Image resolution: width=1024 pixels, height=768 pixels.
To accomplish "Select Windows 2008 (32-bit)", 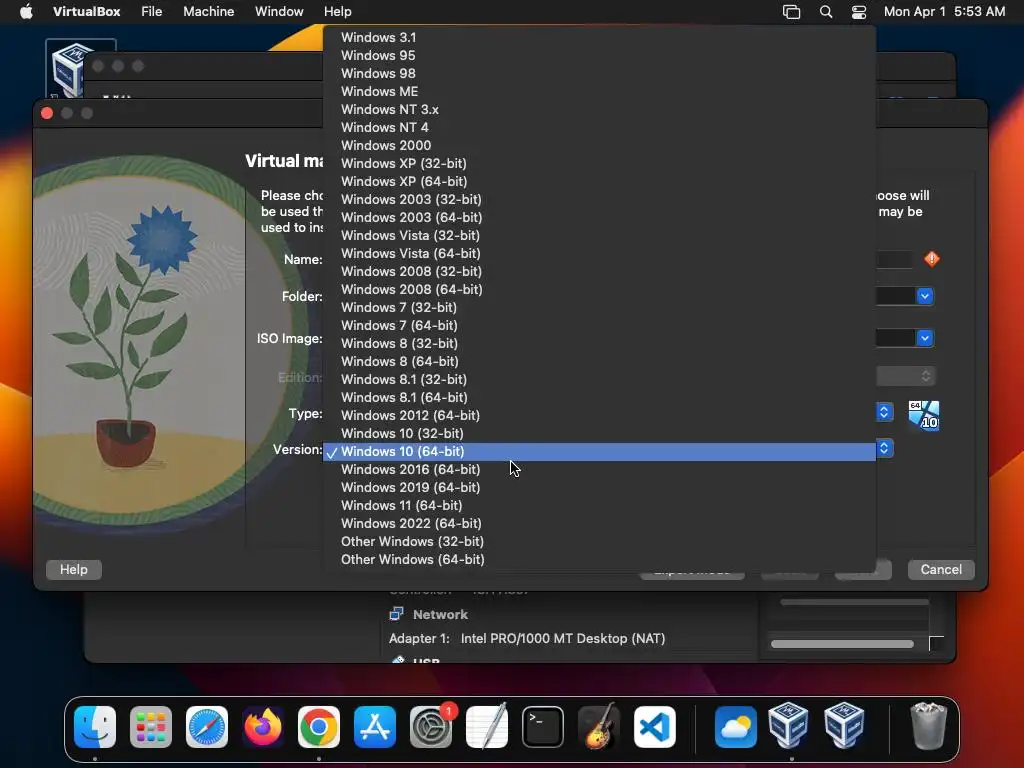I will coord(599,271).
